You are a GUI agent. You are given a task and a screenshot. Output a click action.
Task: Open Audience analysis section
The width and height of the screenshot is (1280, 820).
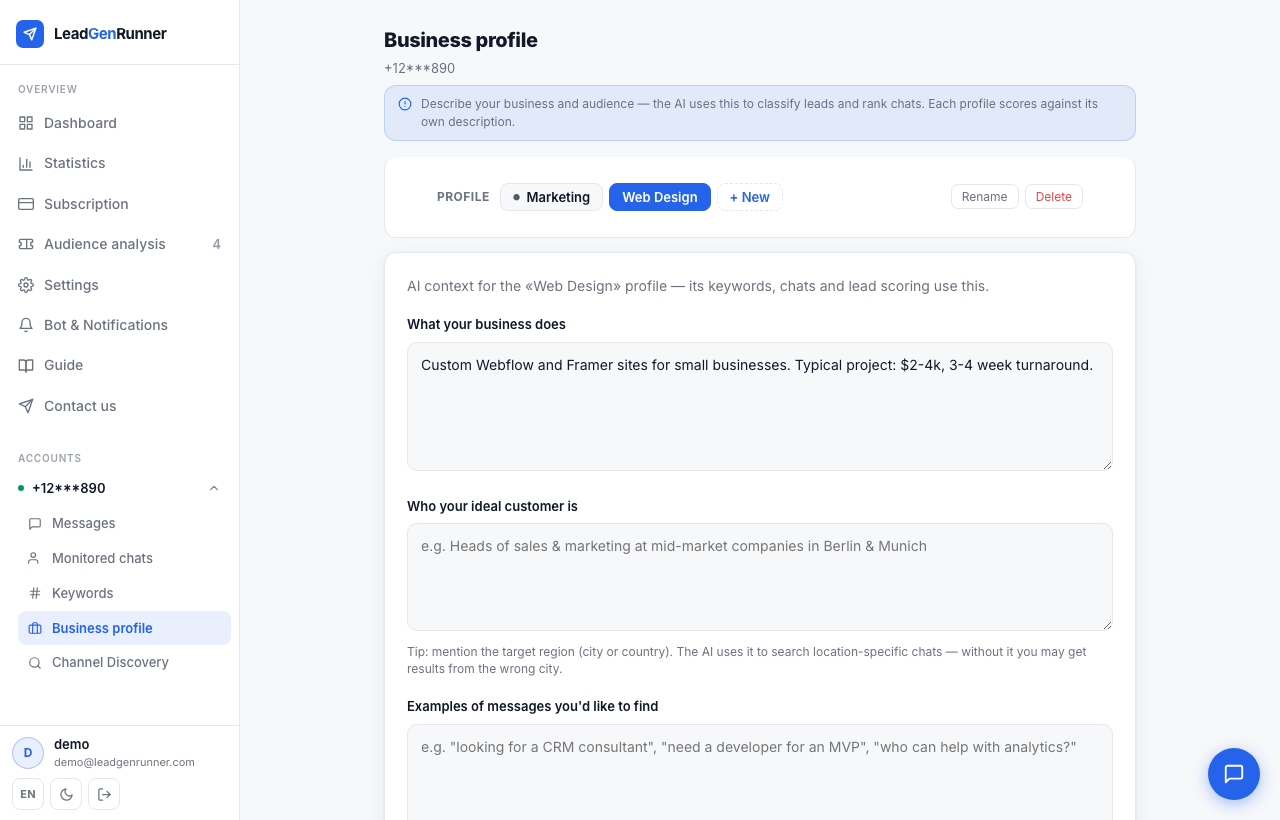click(x=119, y=244)
